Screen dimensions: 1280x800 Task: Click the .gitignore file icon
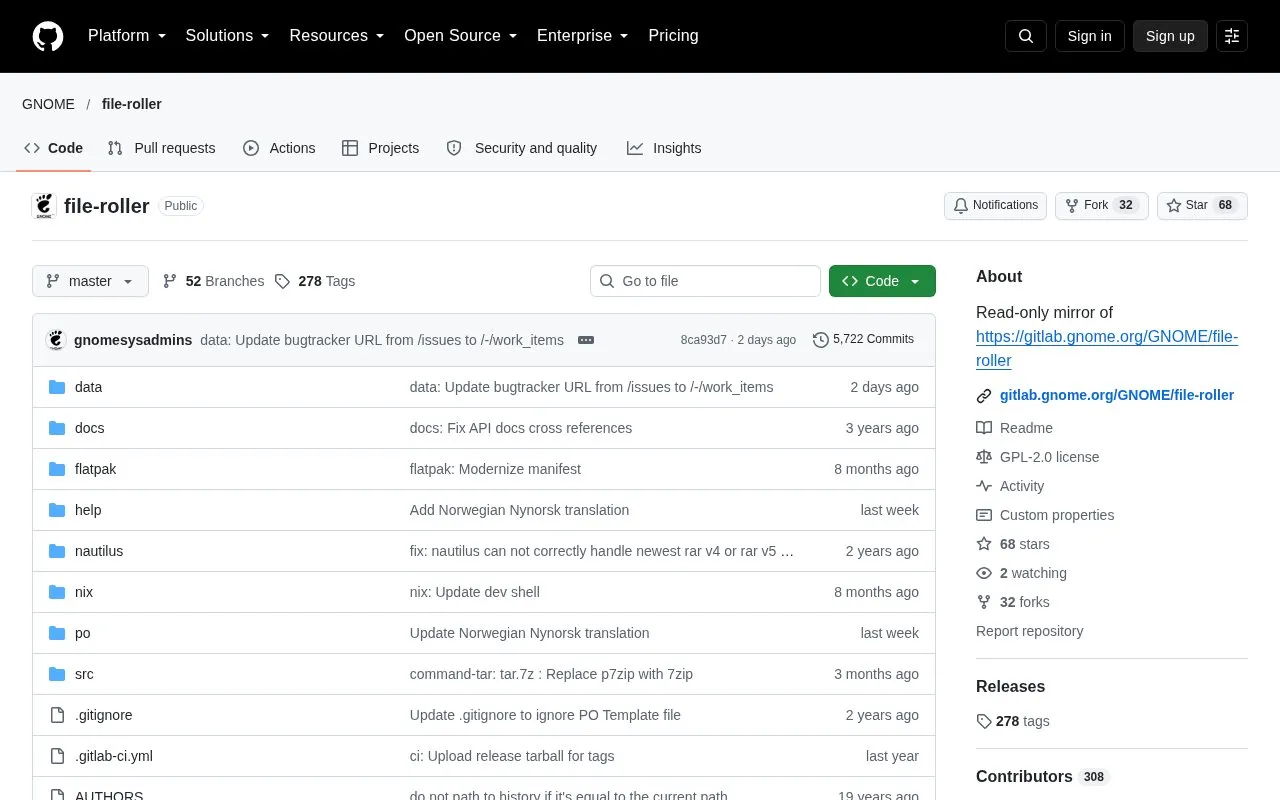pyautogui.click(x=57, y=715)
